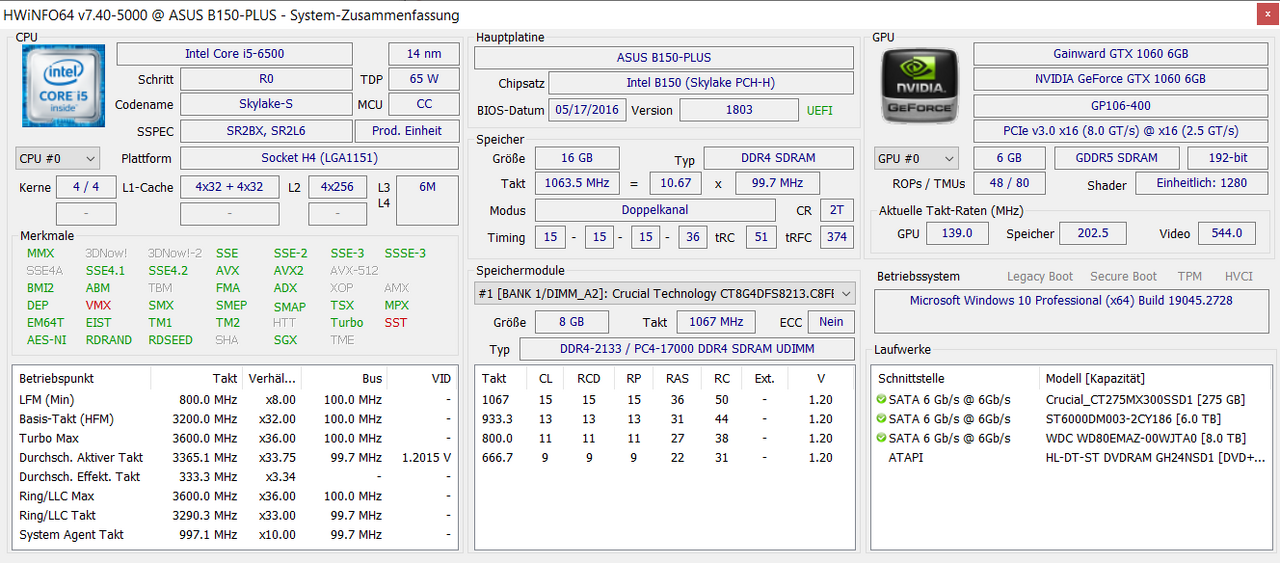Click green status icon for WDC WD80EMAZ drive

coord(881,438)
